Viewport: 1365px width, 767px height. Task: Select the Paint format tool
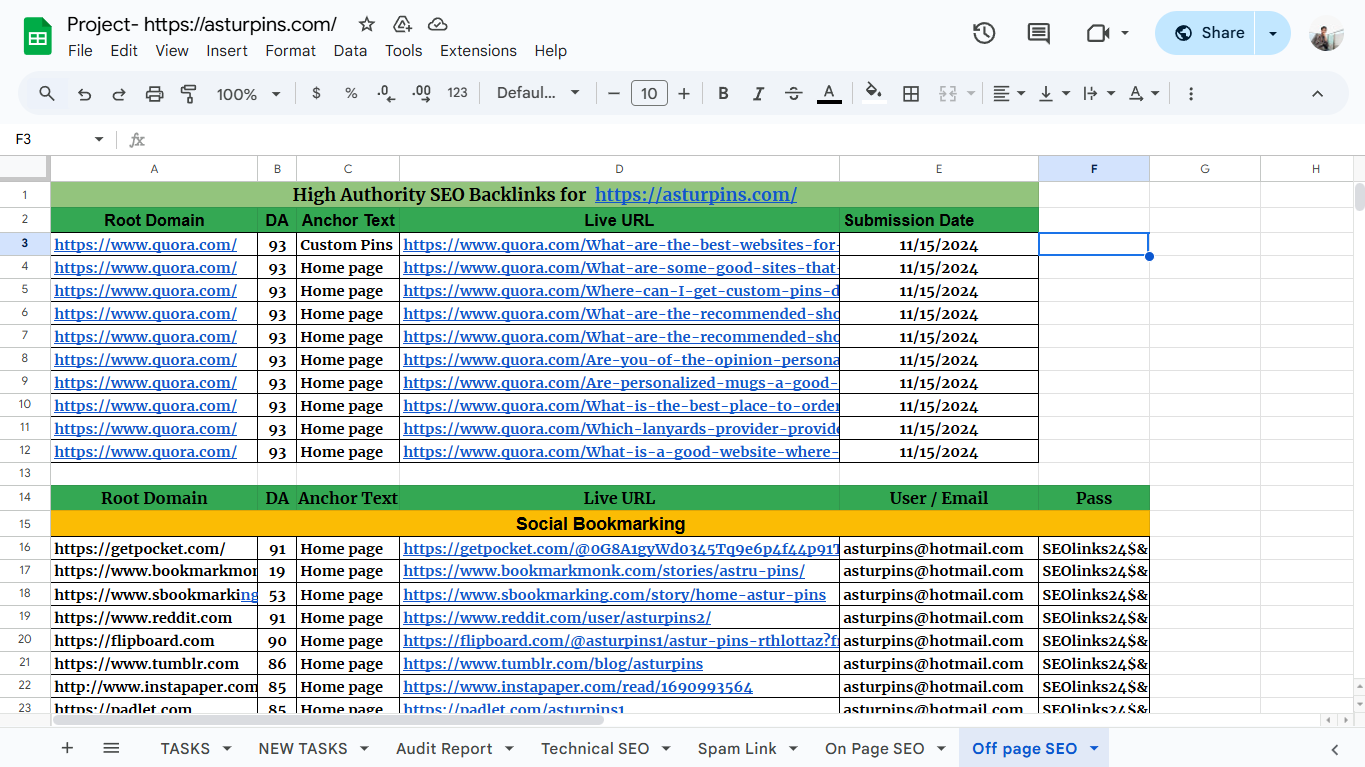[x=190, y=93]
